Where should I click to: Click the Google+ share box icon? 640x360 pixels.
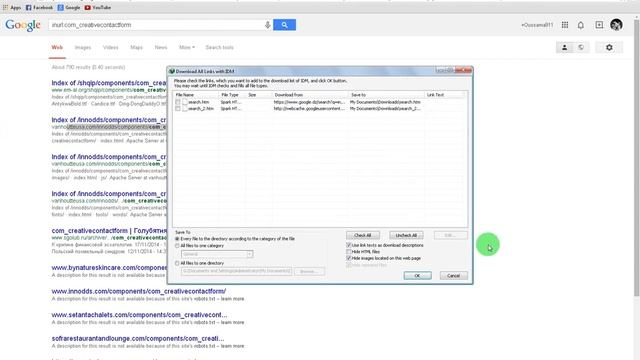pyautogui.click(x=599, y=25)
